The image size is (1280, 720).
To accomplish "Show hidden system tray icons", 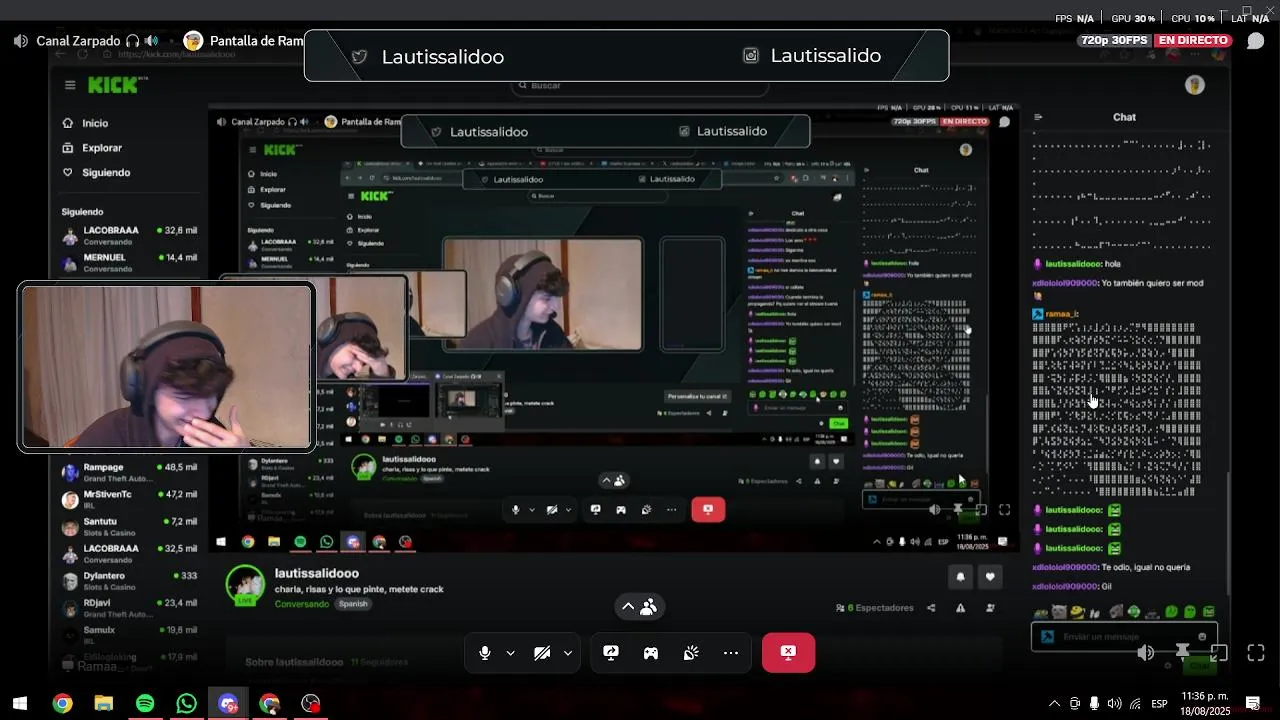I will coord(1054,704).
